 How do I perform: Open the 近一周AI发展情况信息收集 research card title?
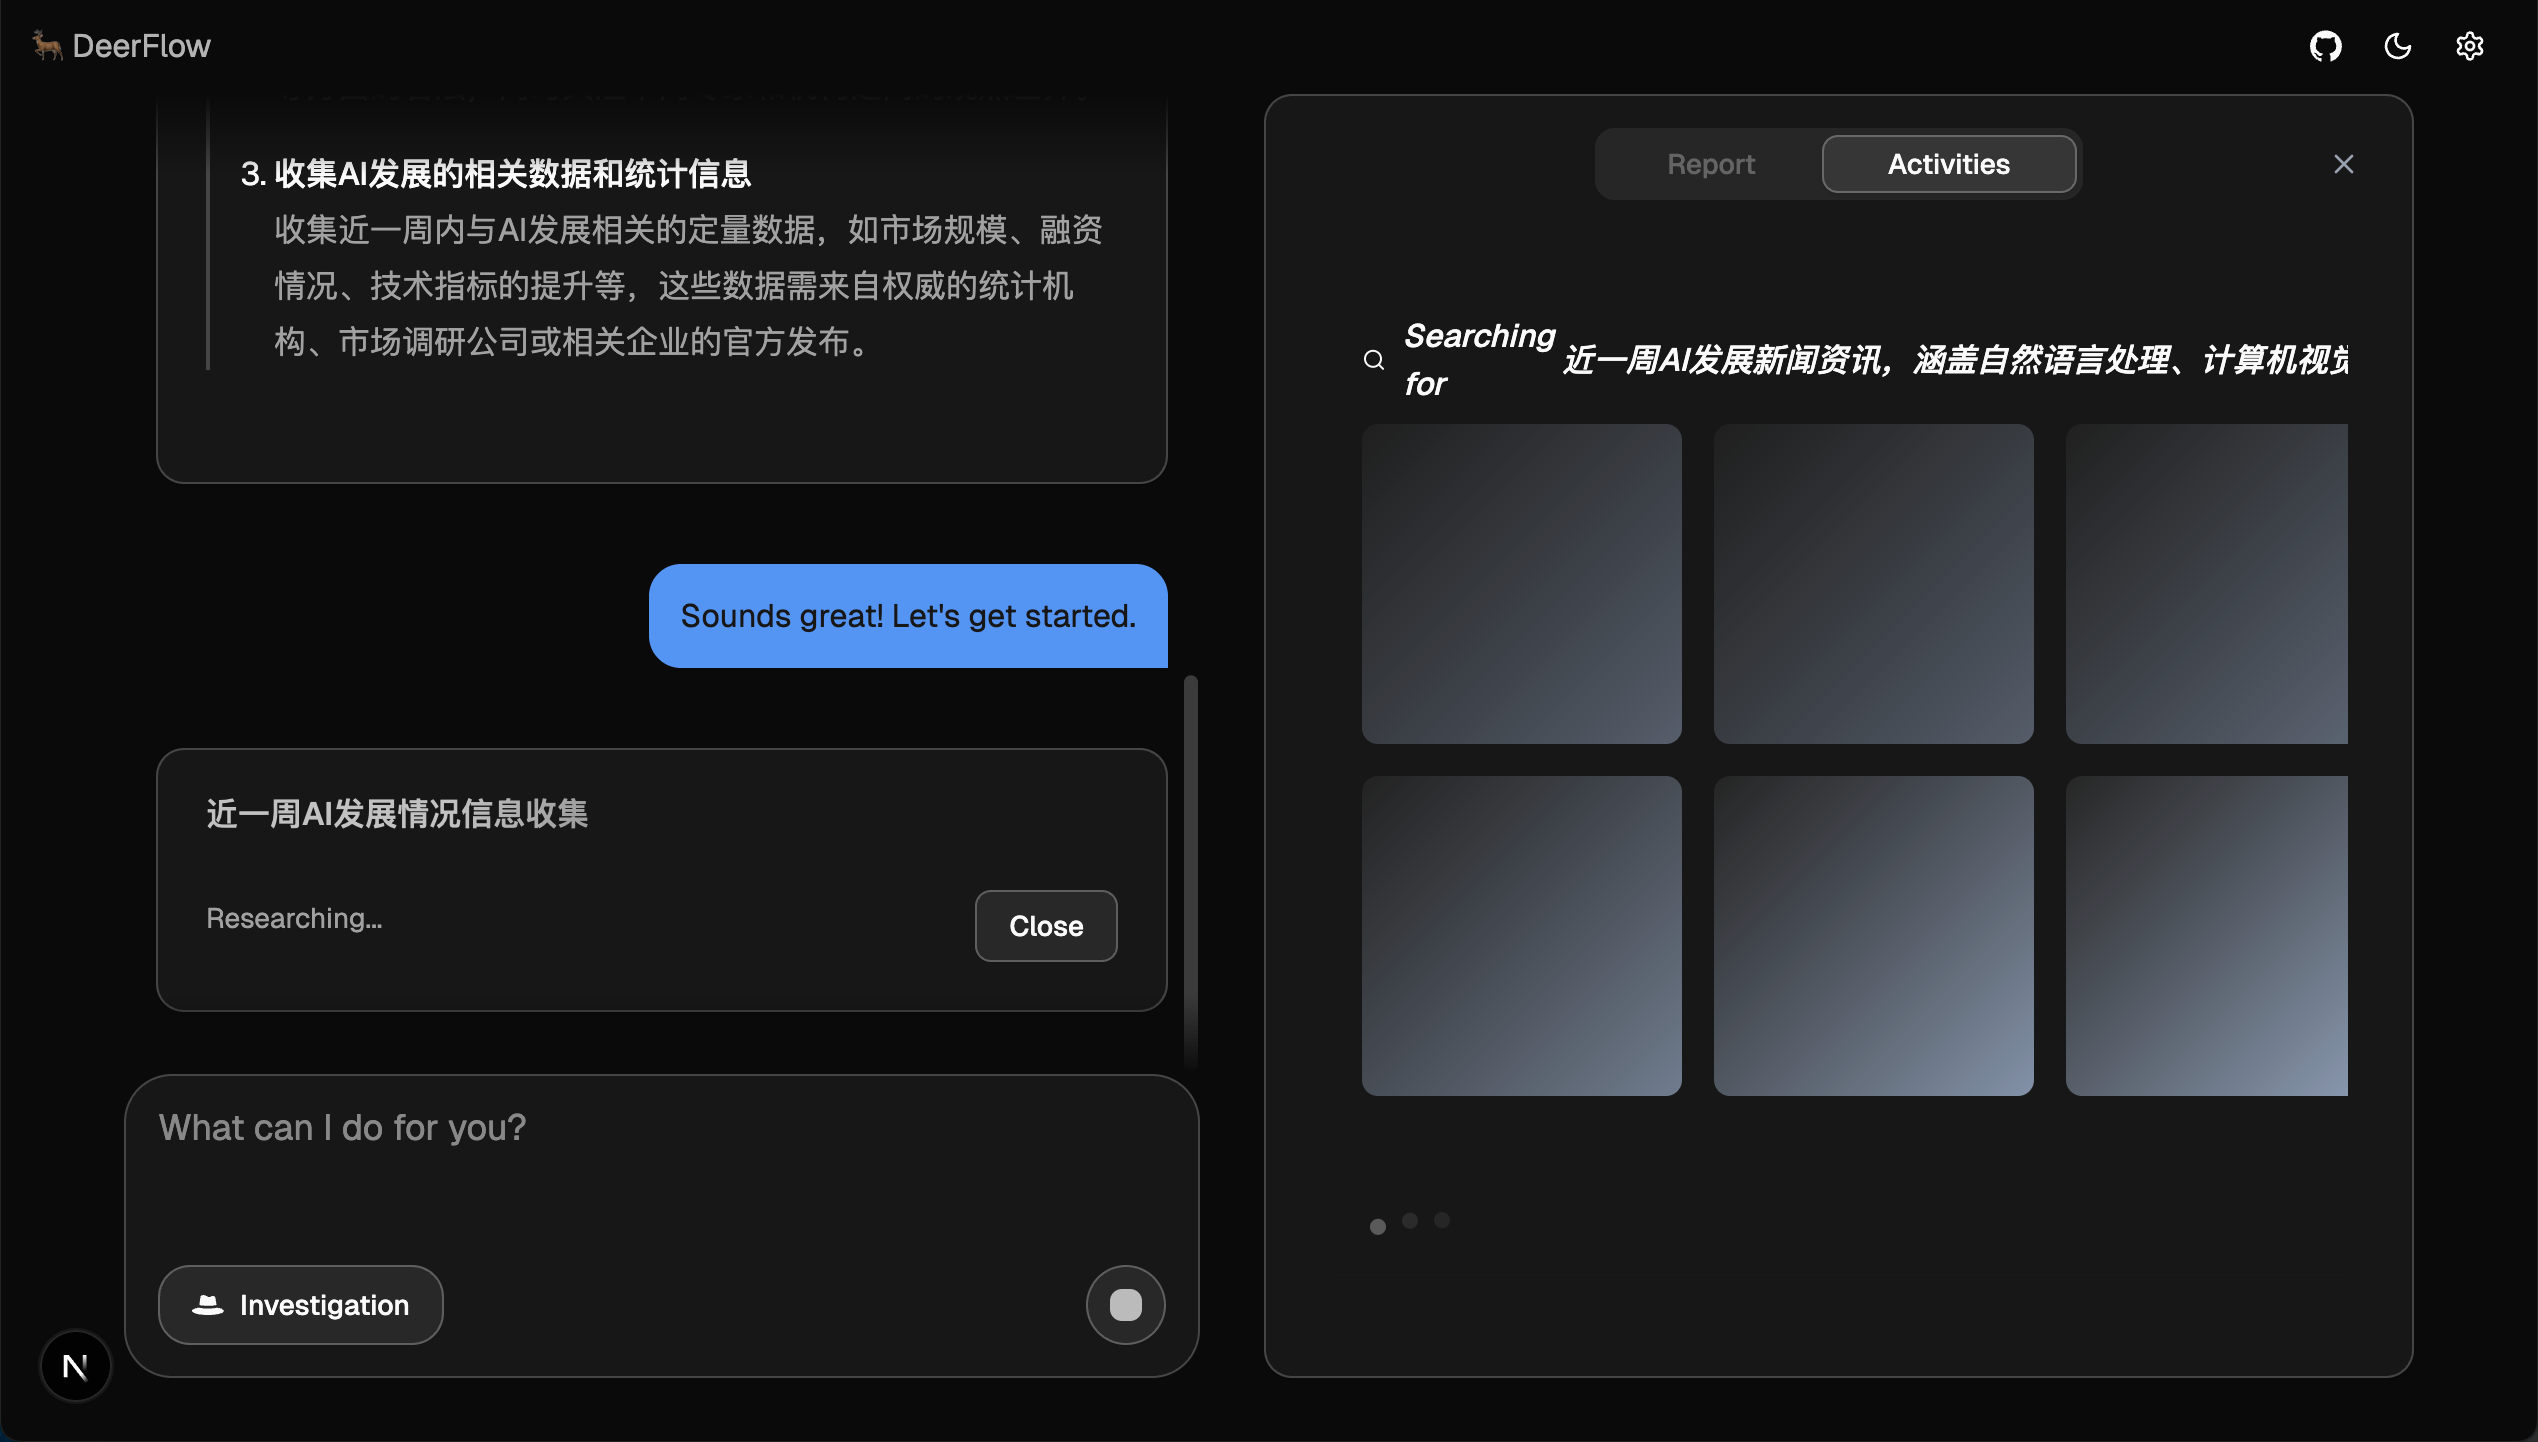(x=397, y=814)
